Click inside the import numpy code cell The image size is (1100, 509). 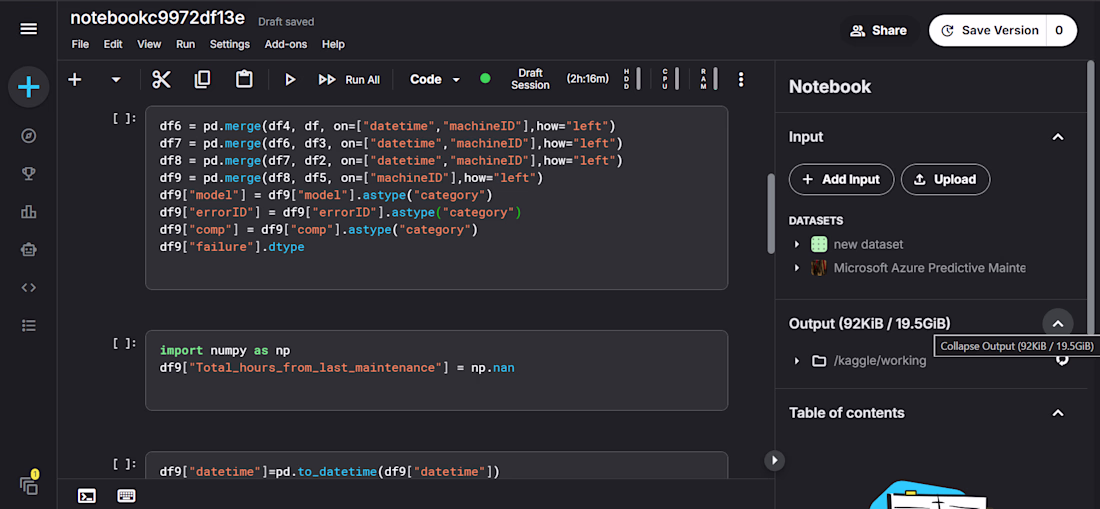pyautogui.click(x=436, y=370)
